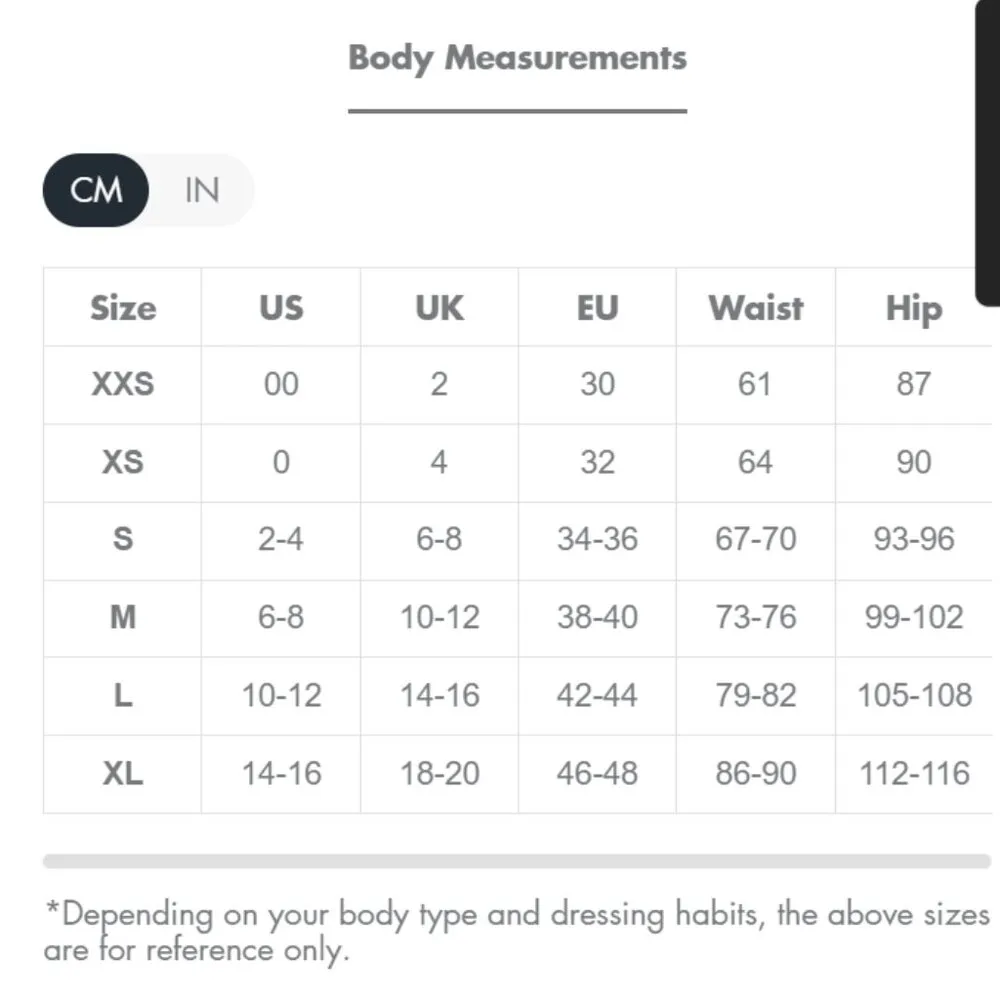Image resolution: width=1000 pixels, height=1000 pixels.
Task: Click the horizontal scrollbar under the table
Action: click(x=516, y=861)
